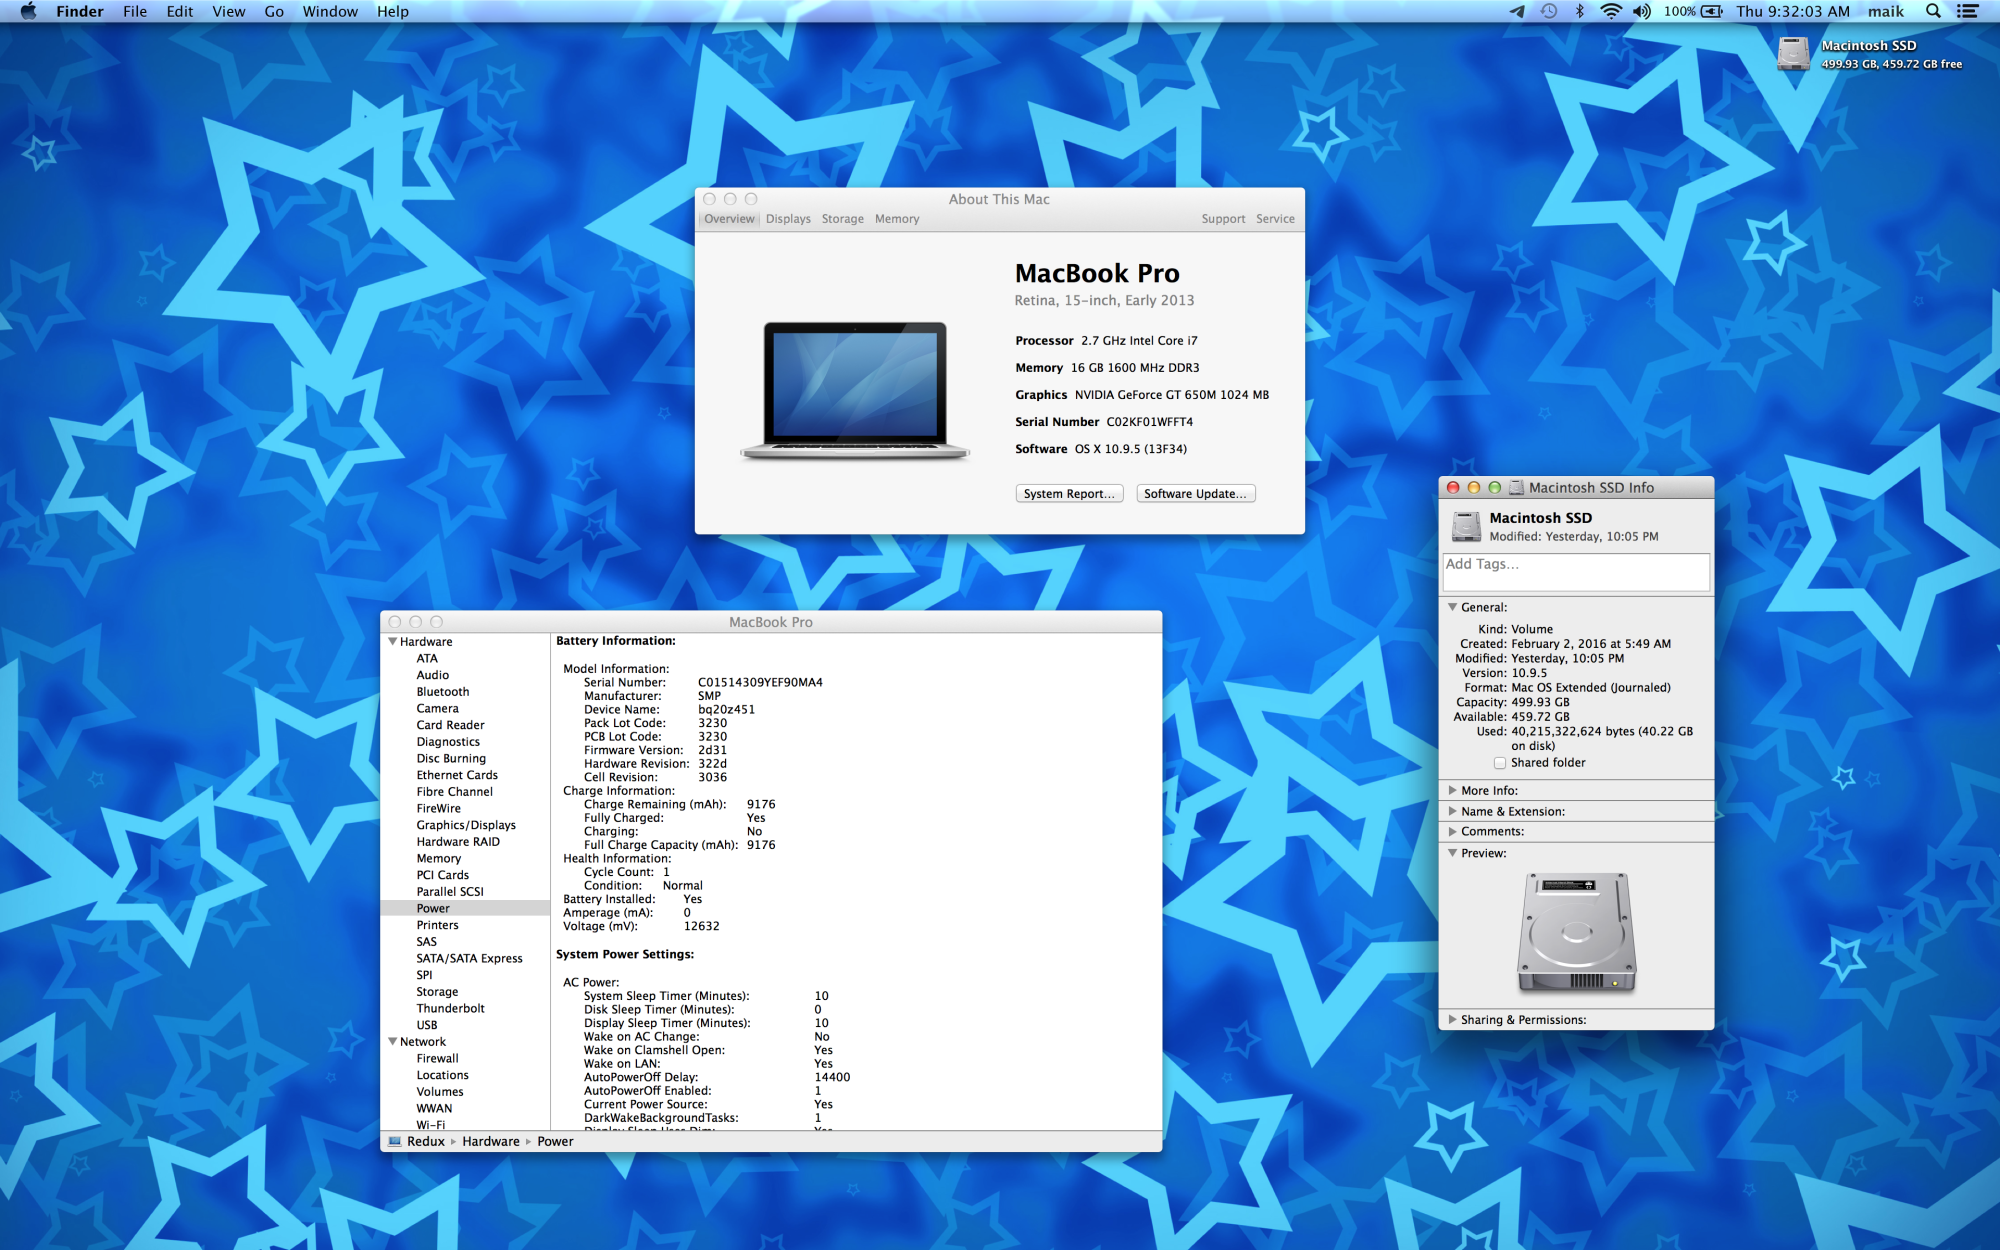2000x1250 pixels.
Task: Open Notification Center list icon
Action: pos(1968,11)
